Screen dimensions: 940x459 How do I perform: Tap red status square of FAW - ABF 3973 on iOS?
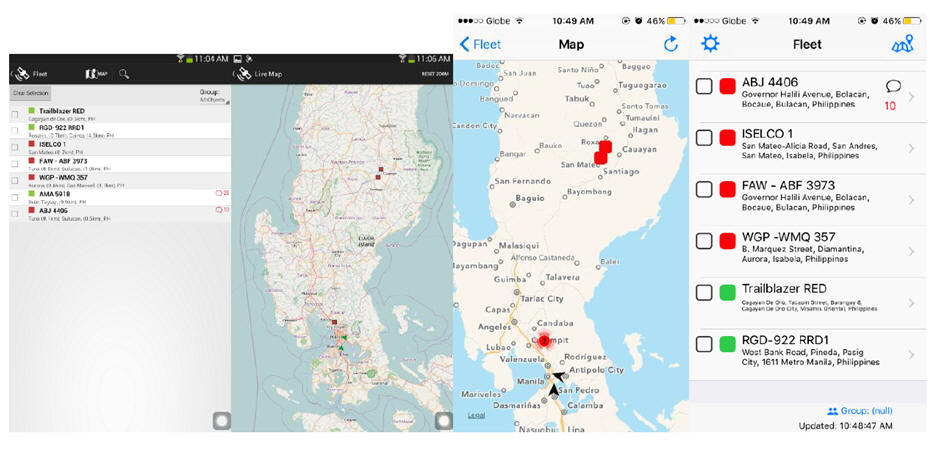click(x=727, y=190)
